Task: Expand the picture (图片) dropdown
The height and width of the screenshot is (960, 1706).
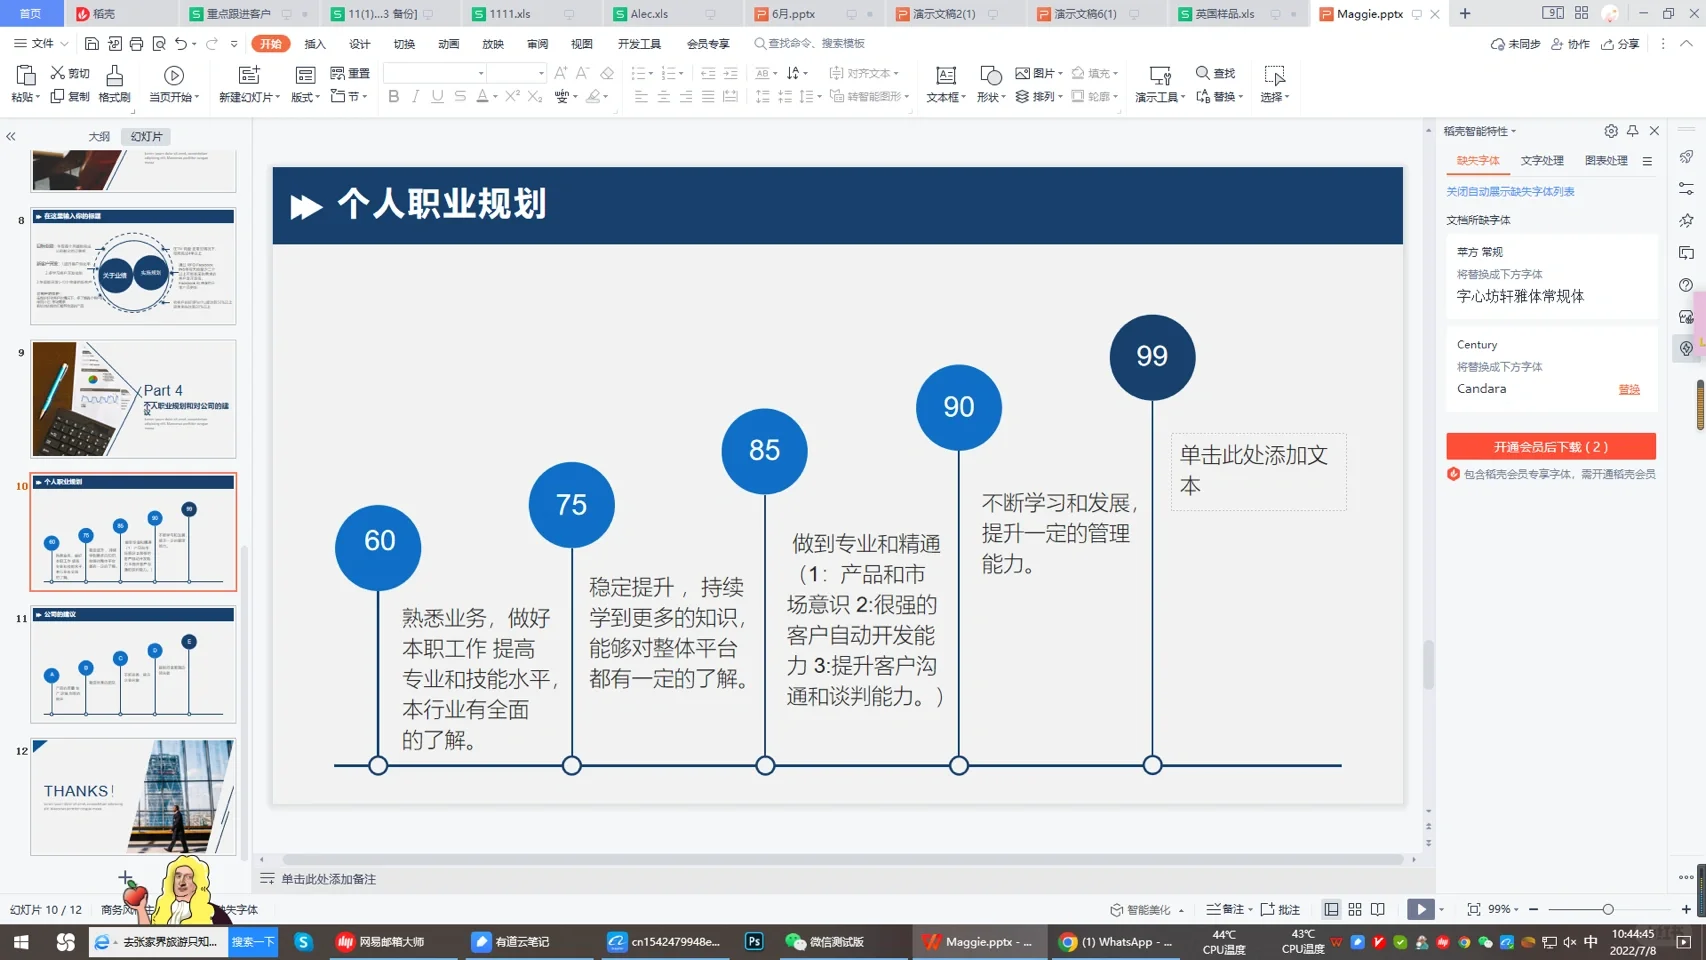Action: click(1060, 73)
